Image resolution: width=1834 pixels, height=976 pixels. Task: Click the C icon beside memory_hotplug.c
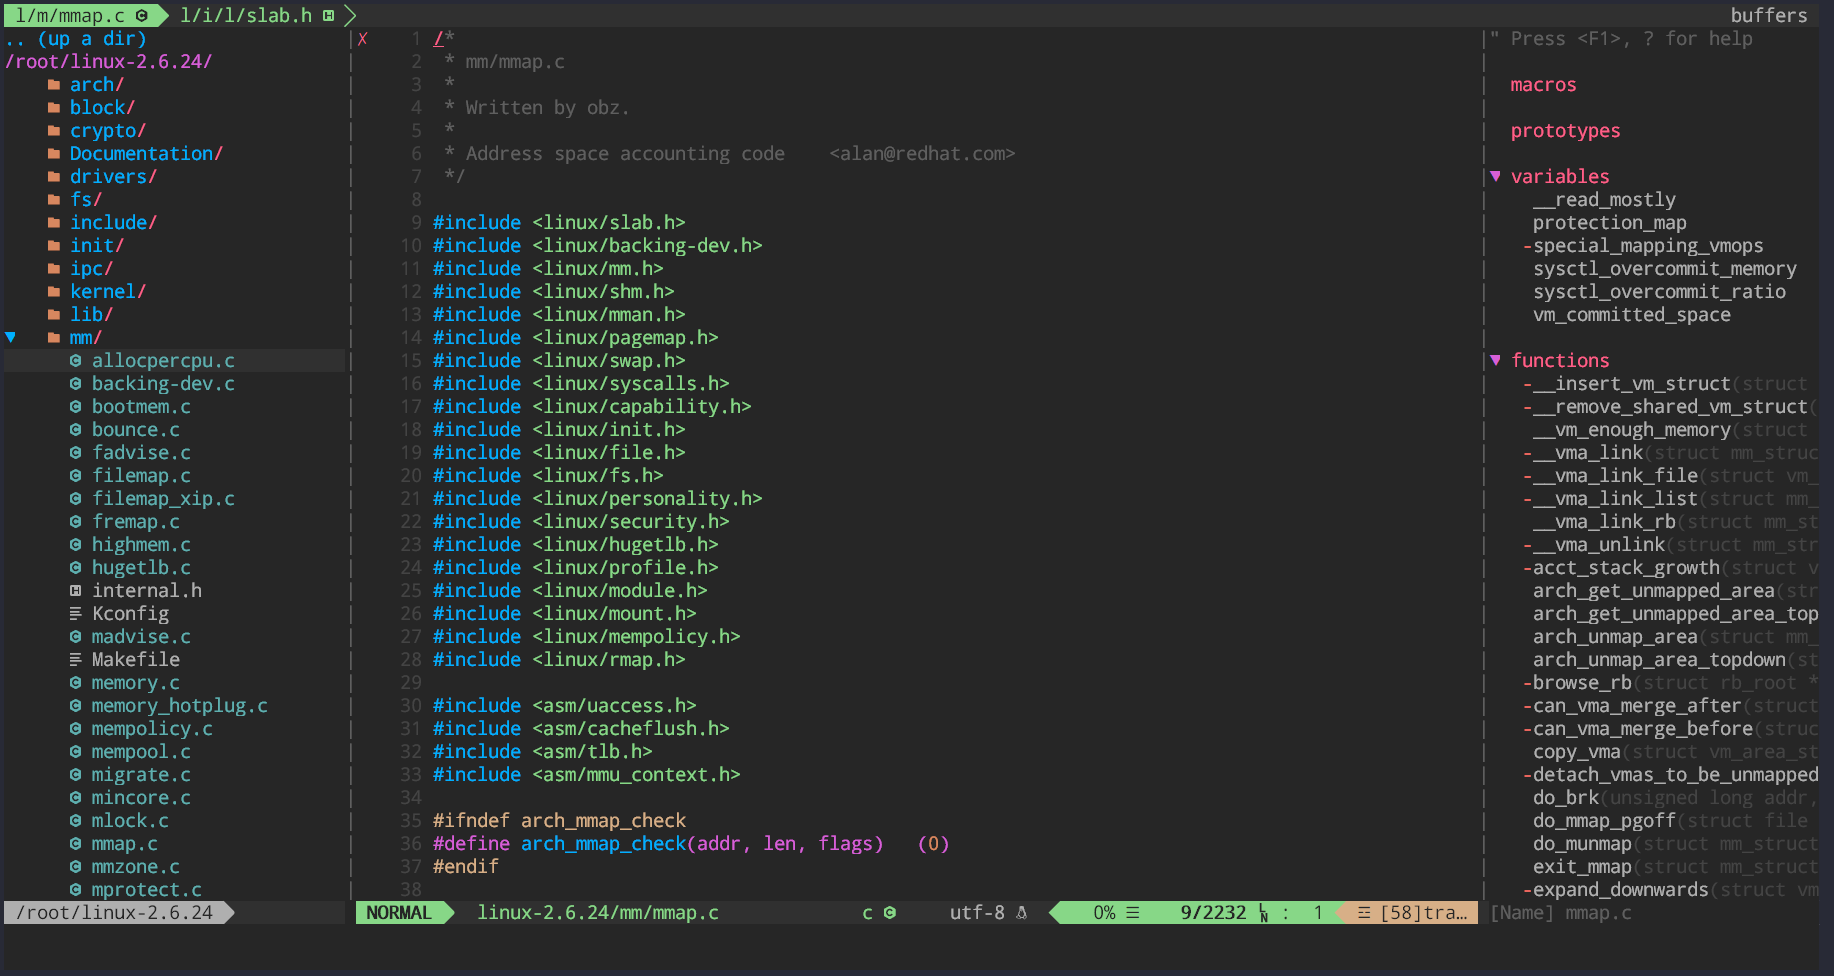(x=76, y=706)
